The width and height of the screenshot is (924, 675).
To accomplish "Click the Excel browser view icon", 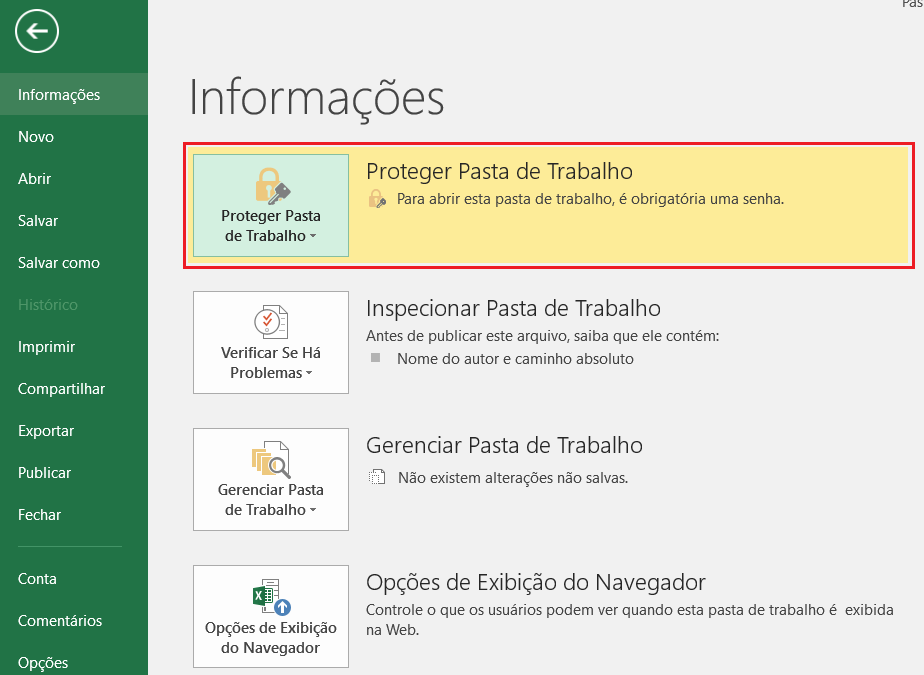I will pos(271,596).
